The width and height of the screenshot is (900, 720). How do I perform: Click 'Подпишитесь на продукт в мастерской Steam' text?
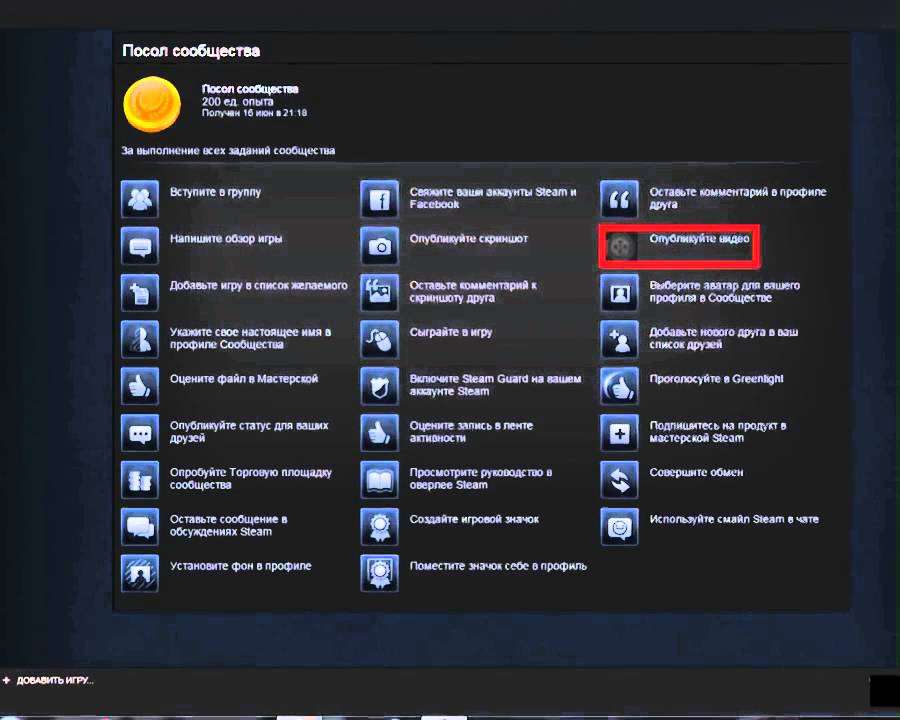718,432
